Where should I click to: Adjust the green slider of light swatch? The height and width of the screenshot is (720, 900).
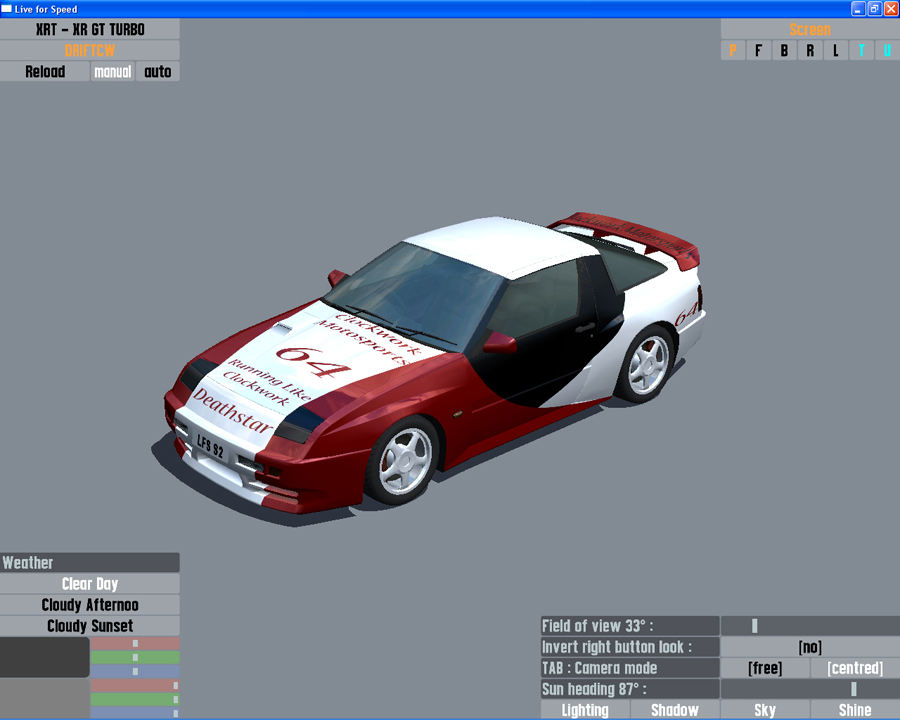(x=135, y=699)
